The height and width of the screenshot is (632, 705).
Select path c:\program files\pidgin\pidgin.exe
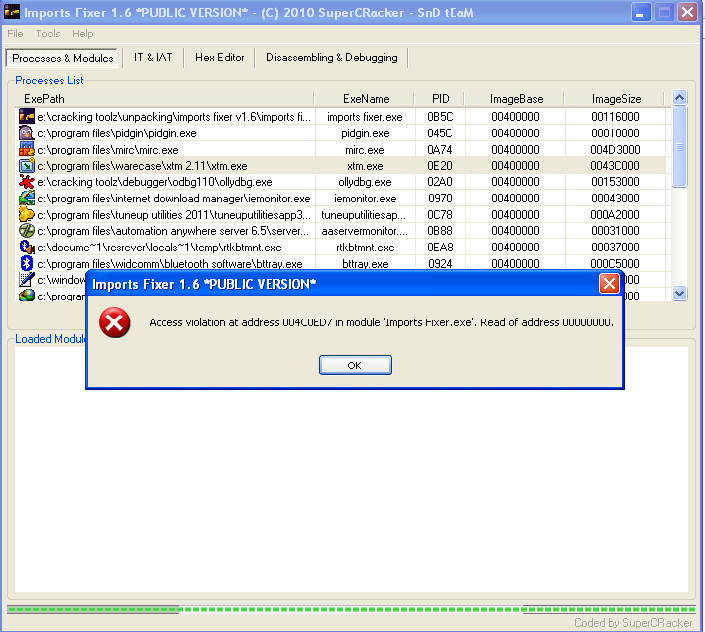[117, 133]
